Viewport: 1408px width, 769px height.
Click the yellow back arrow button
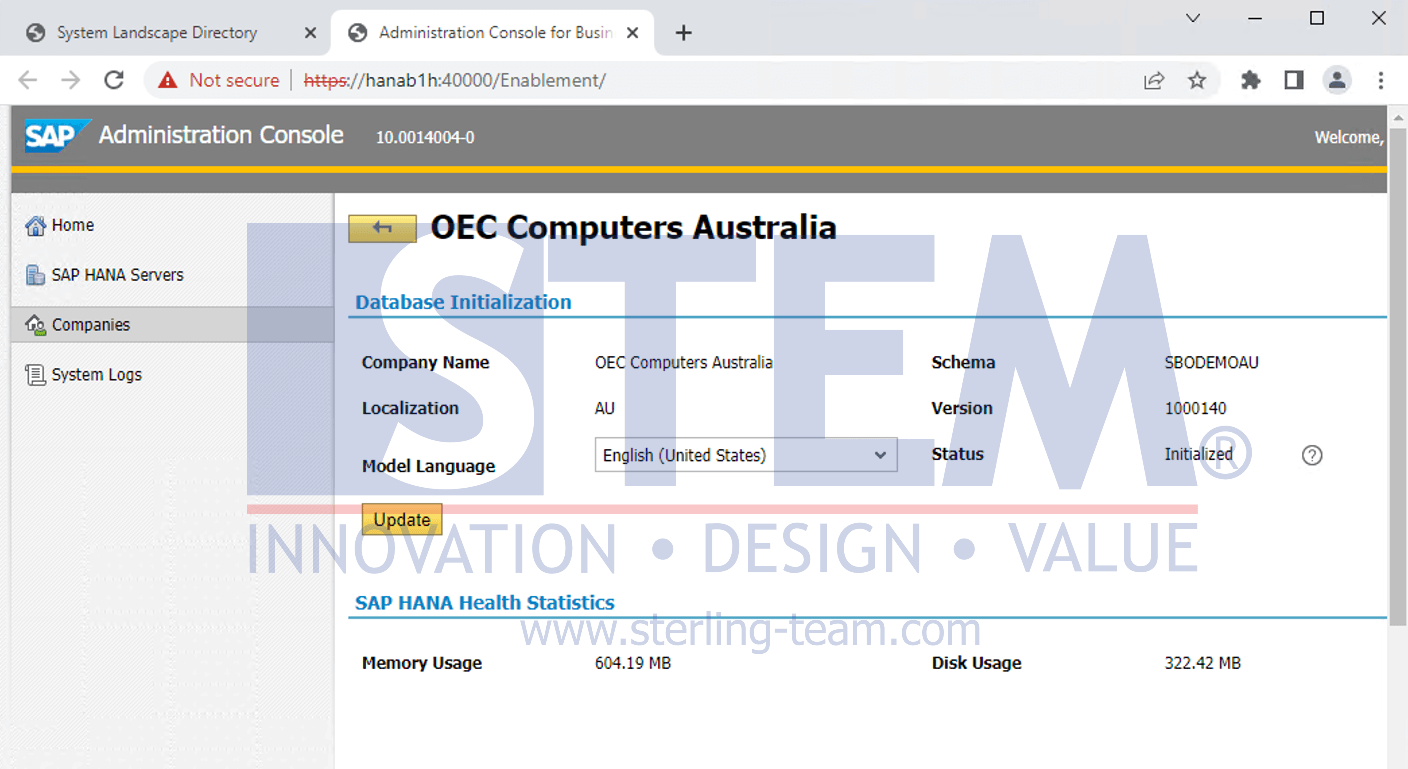tap(382, 228)
